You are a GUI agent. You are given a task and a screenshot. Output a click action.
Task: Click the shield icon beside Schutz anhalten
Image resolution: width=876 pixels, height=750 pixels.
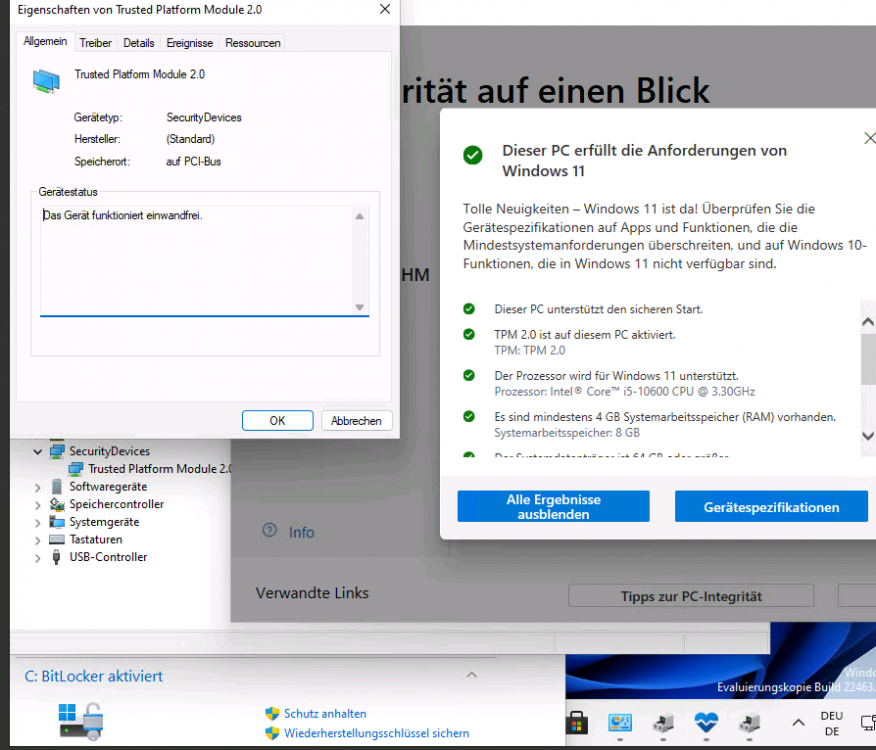[x=272, y=714]
